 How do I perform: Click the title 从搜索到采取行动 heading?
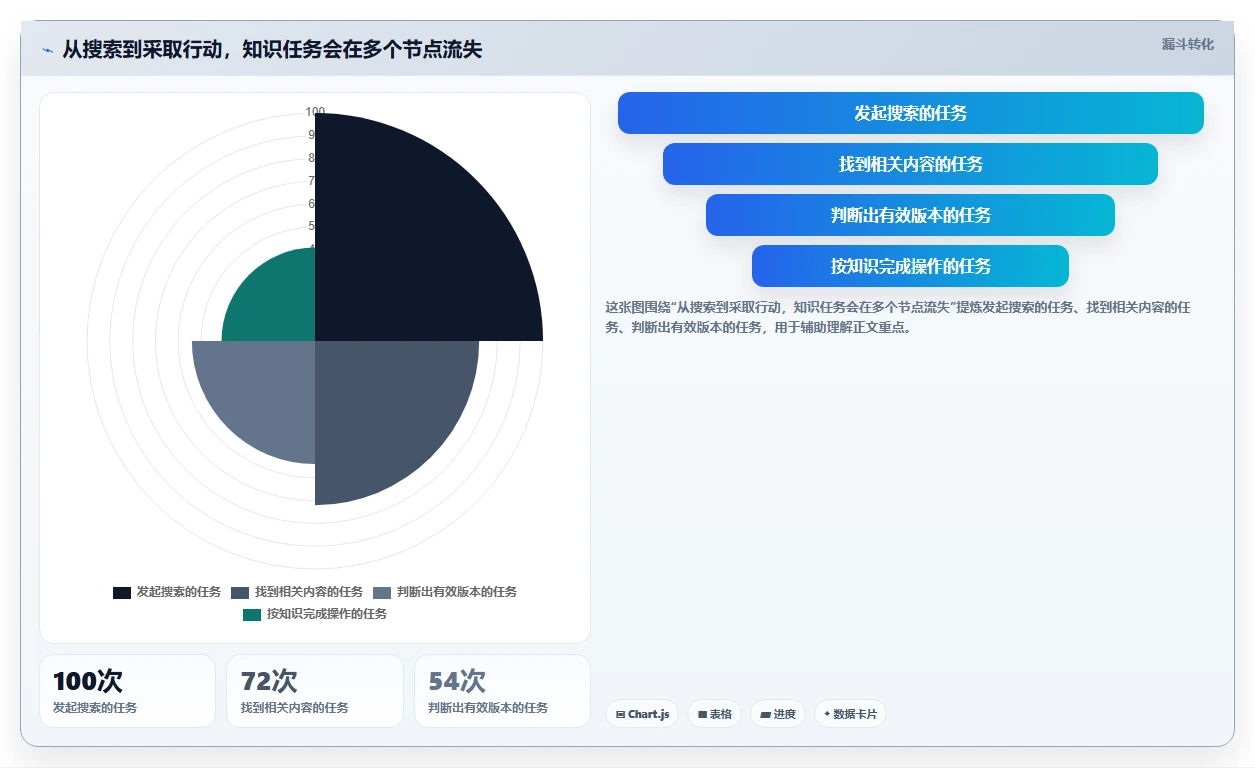click(x=272, y=49)
